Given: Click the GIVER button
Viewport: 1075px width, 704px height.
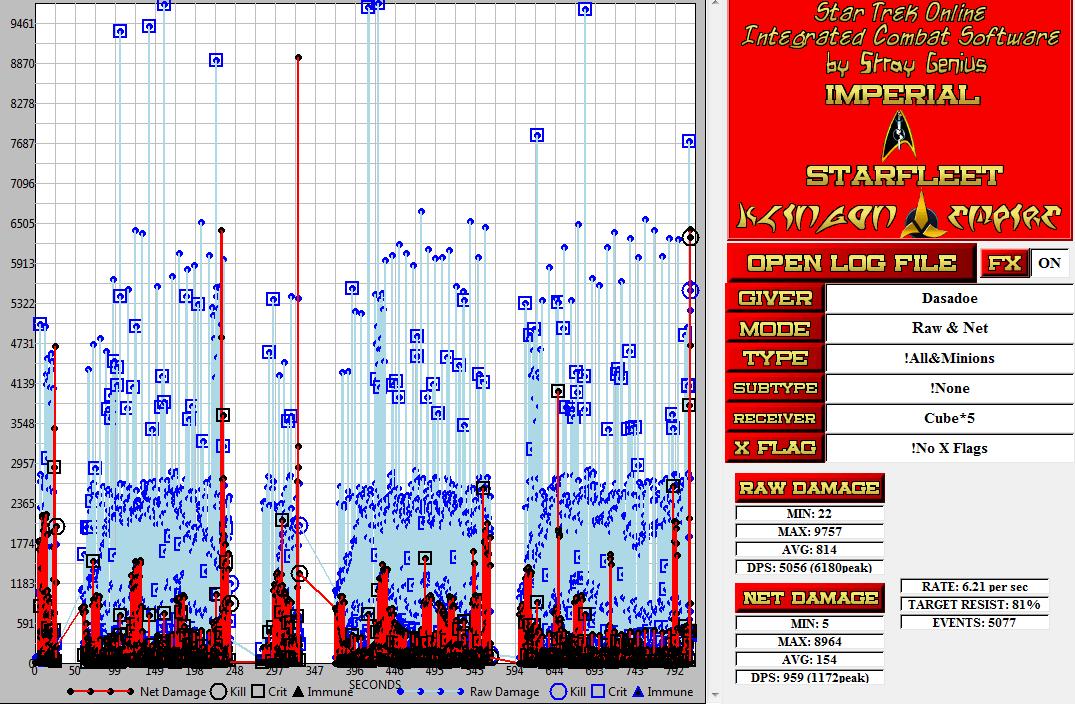Looking at the screenshot, I should coord(775,298).
